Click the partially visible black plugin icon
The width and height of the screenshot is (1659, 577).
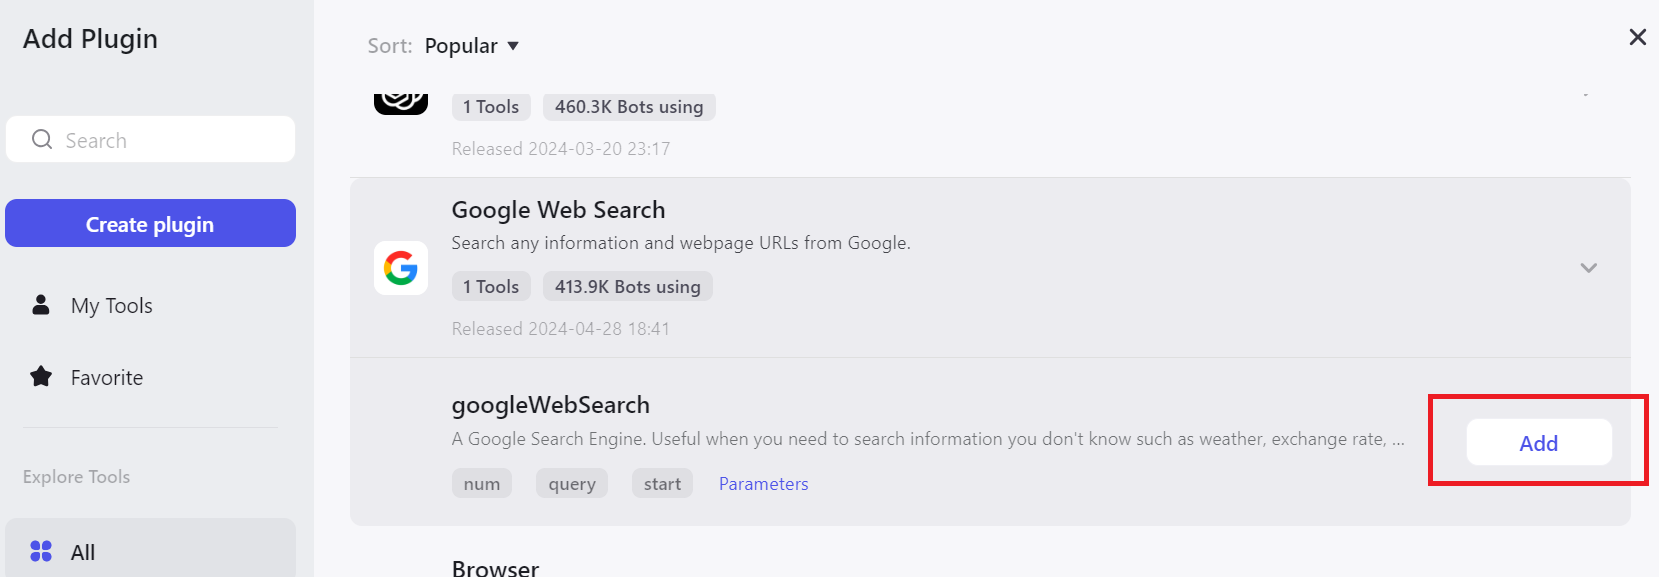tap(401, 101)
